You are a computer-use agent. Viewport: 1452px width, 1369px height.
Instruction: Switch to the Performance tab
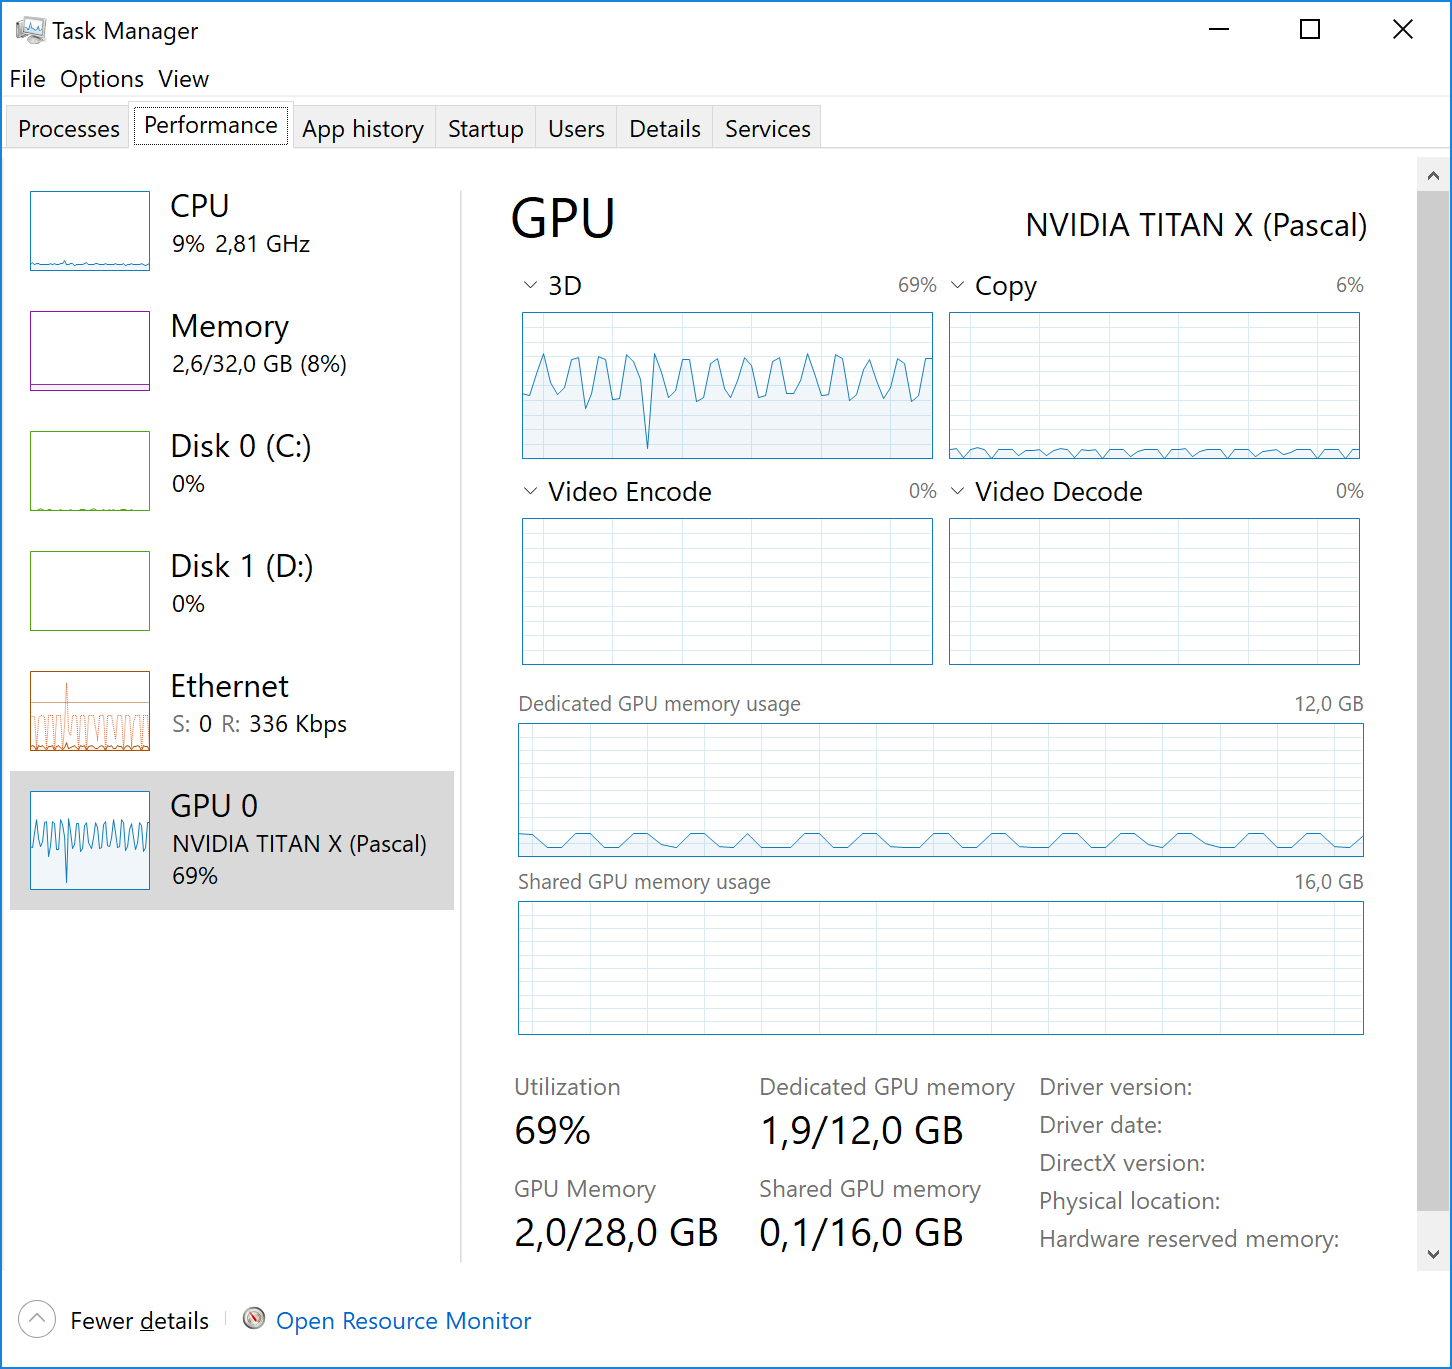pyautogui.click(x=211, y=125)
